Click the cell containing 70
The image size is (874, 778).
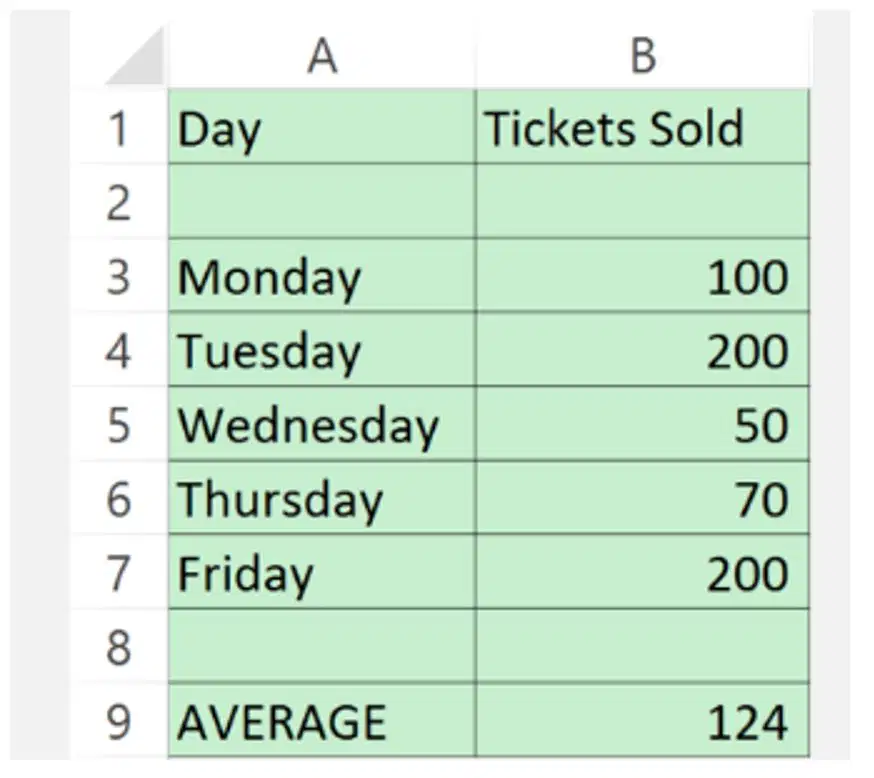click(x=643, y=498)
